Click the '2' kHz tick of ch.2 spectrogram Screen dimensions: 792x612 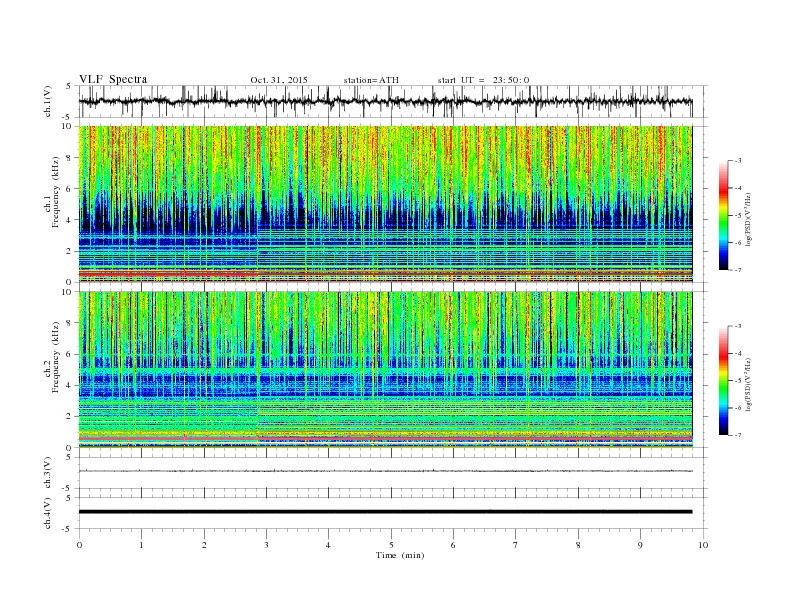[x=70, y=417]
